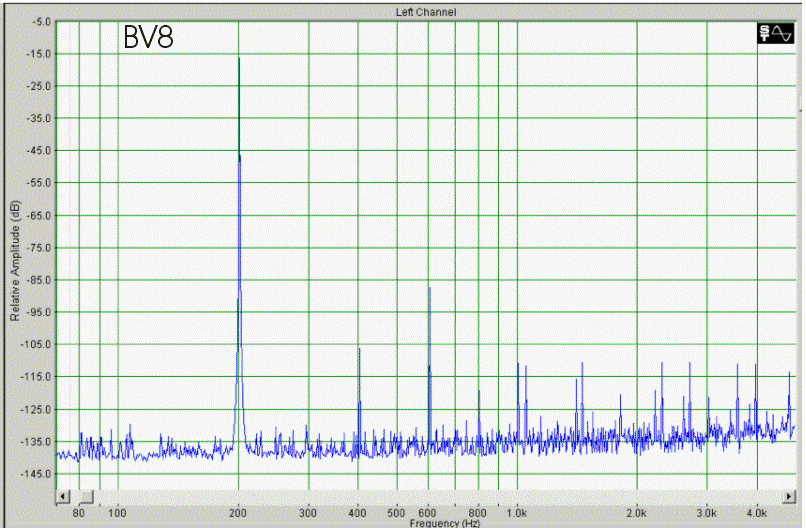The width and height of the screenshot is (806, 528).
Task: Click the tip of the 200 Hz fundamental peak
Action: 239,59
